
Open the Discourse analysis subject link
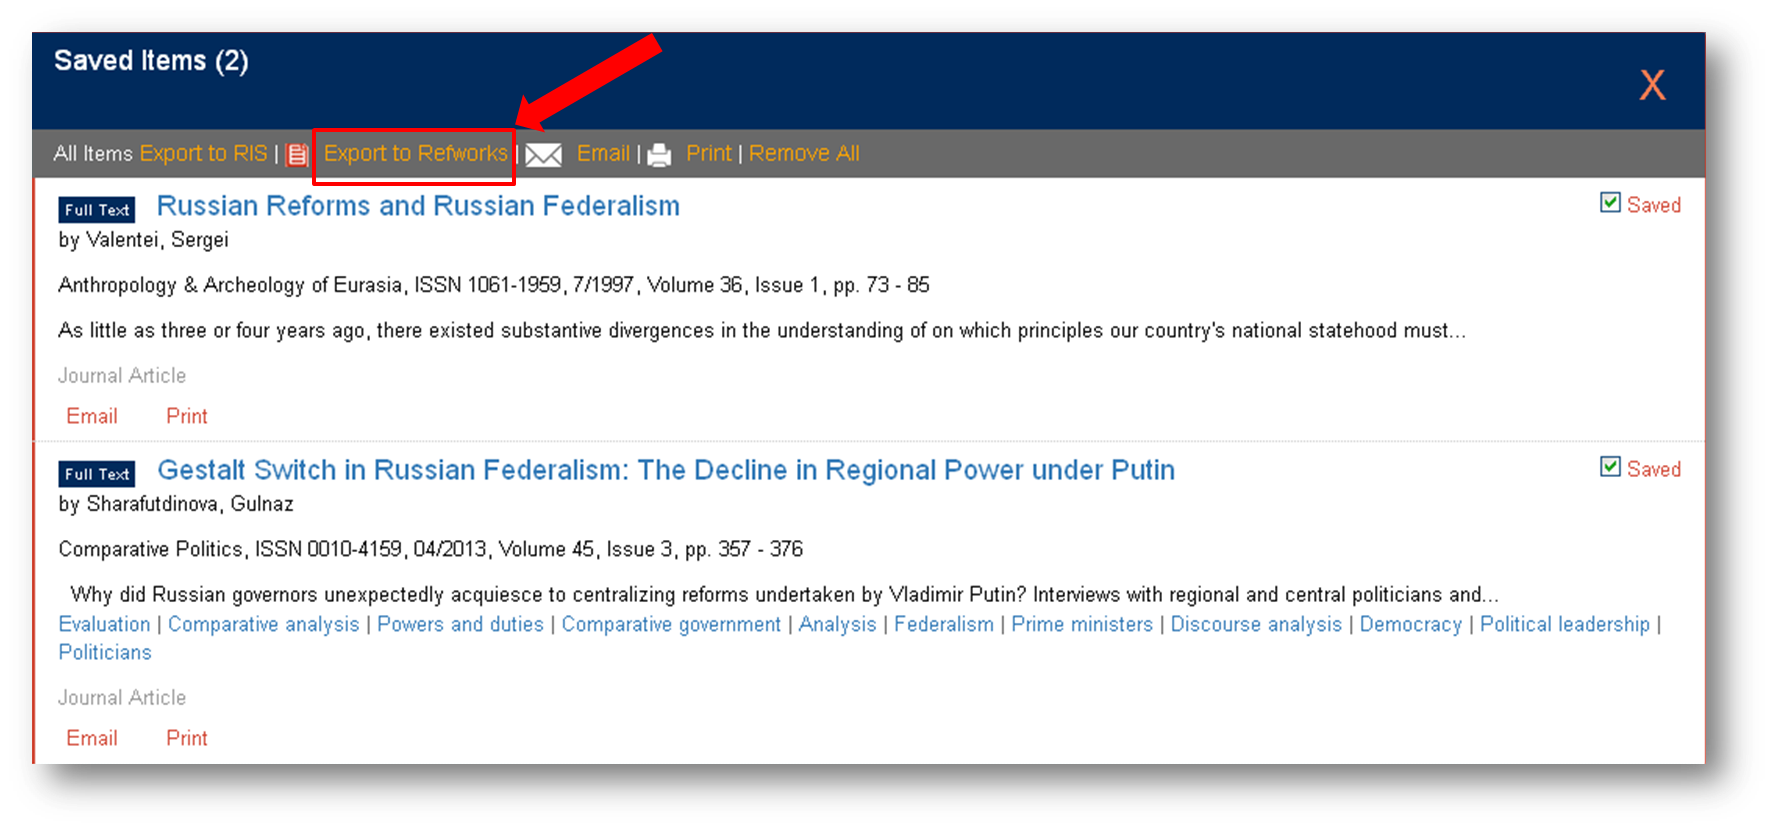coord(1256,624)
